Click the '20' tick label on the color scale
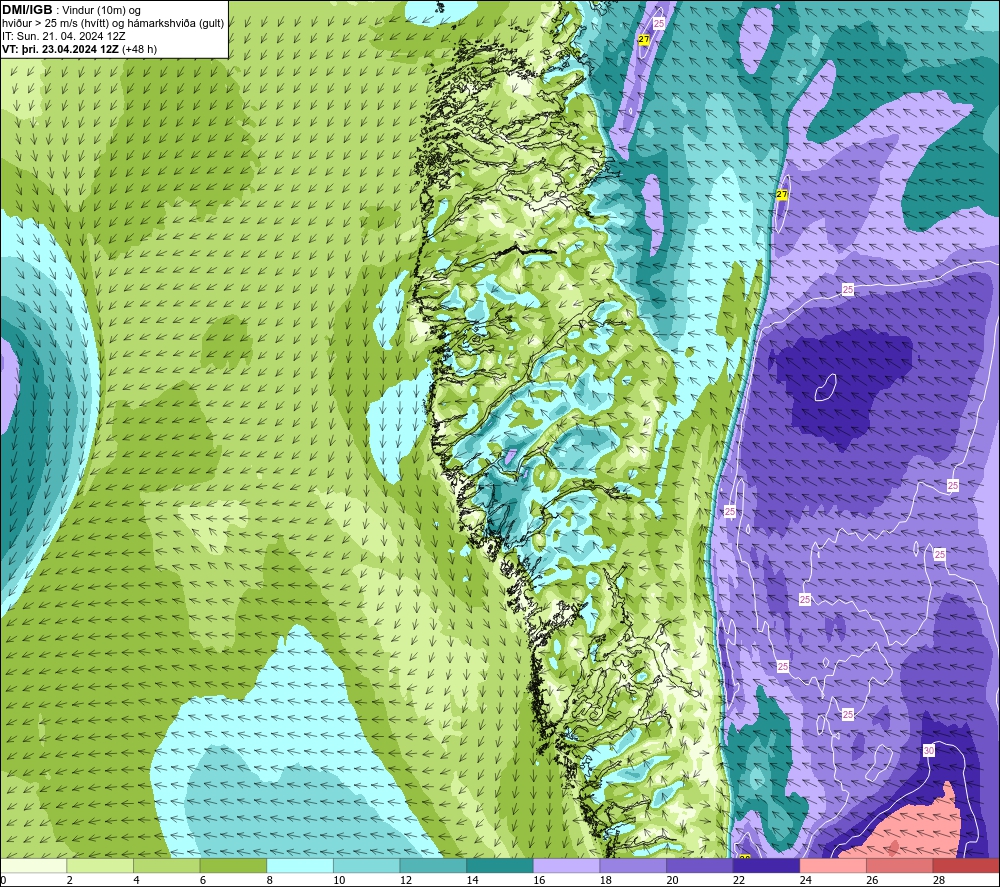Viewport: 1000px width, 887px height. click(672, 881)
